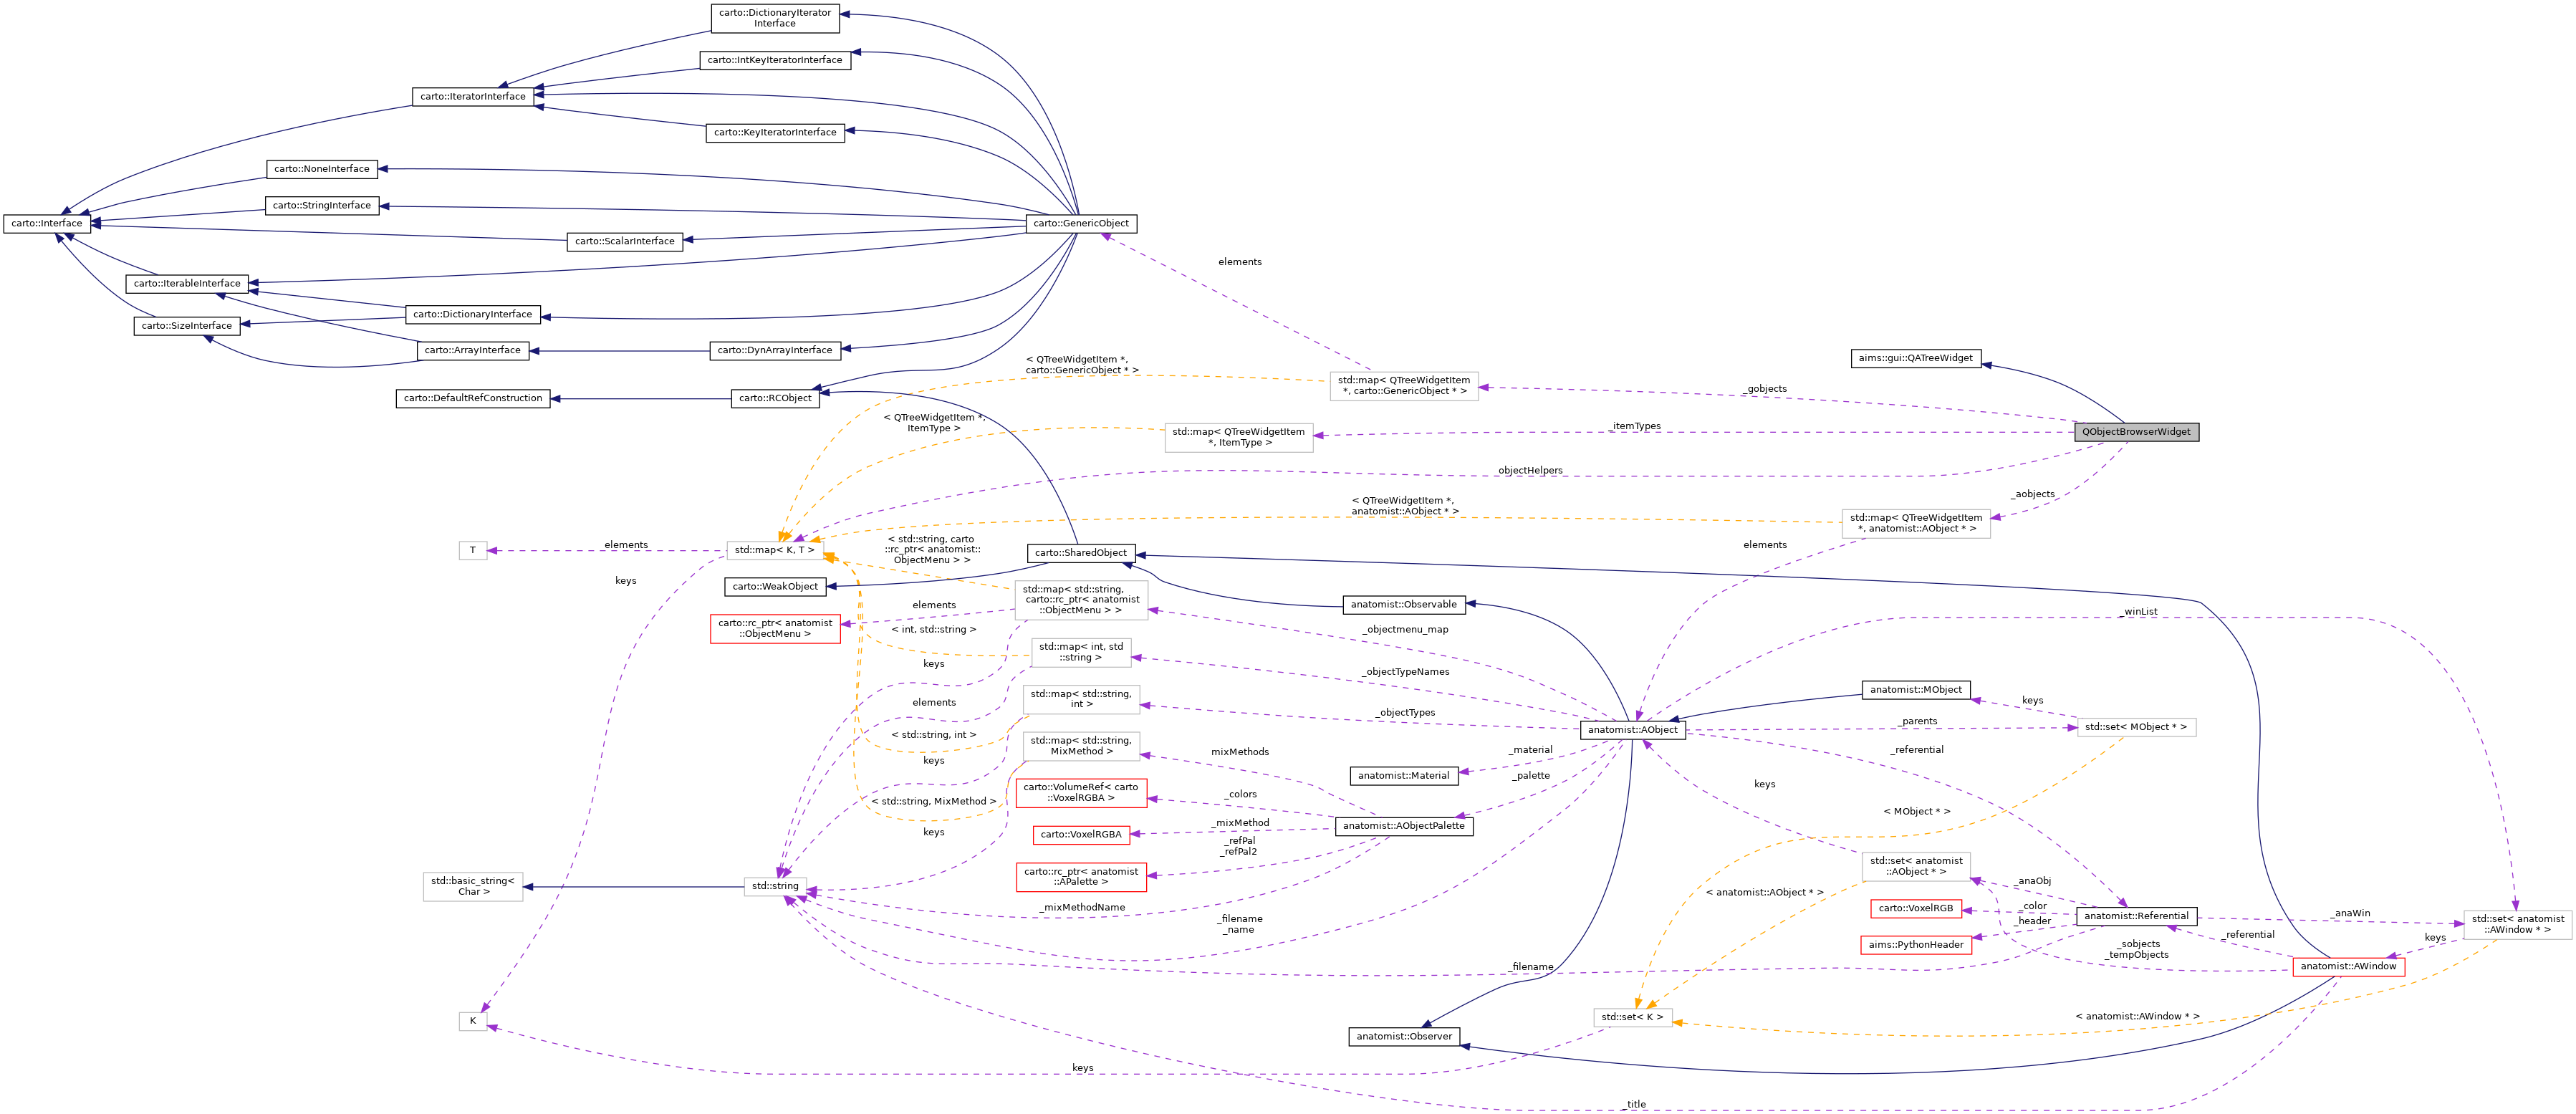Click the _winList edge label

(x=2139, y=612)
